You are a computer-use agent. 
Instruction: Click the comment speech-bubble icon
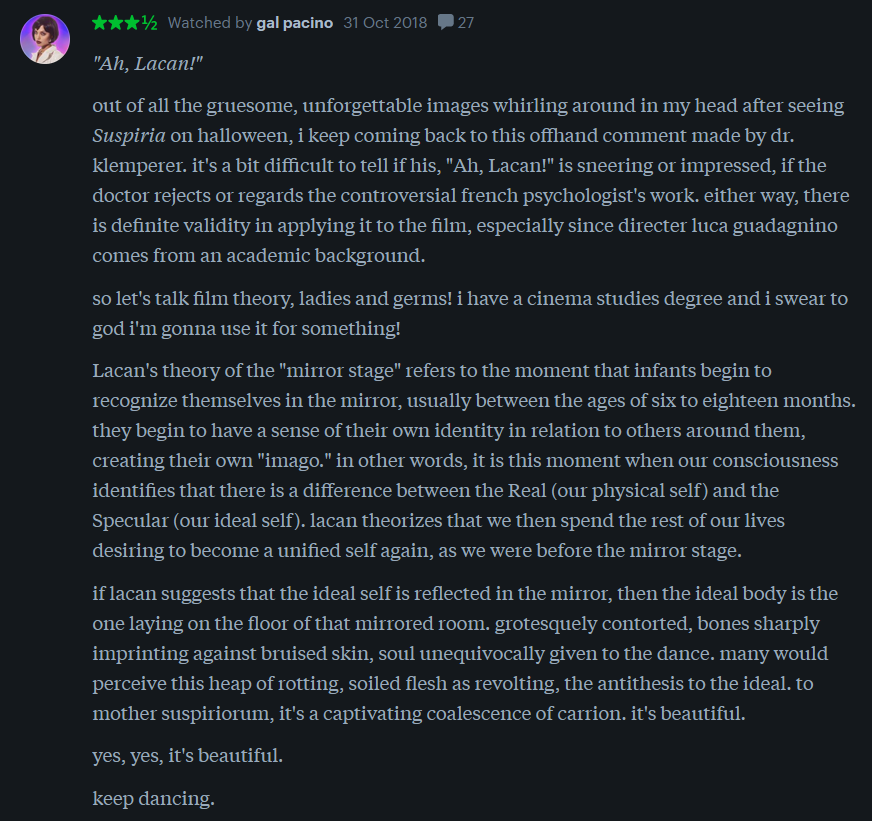tap(445, 22)
